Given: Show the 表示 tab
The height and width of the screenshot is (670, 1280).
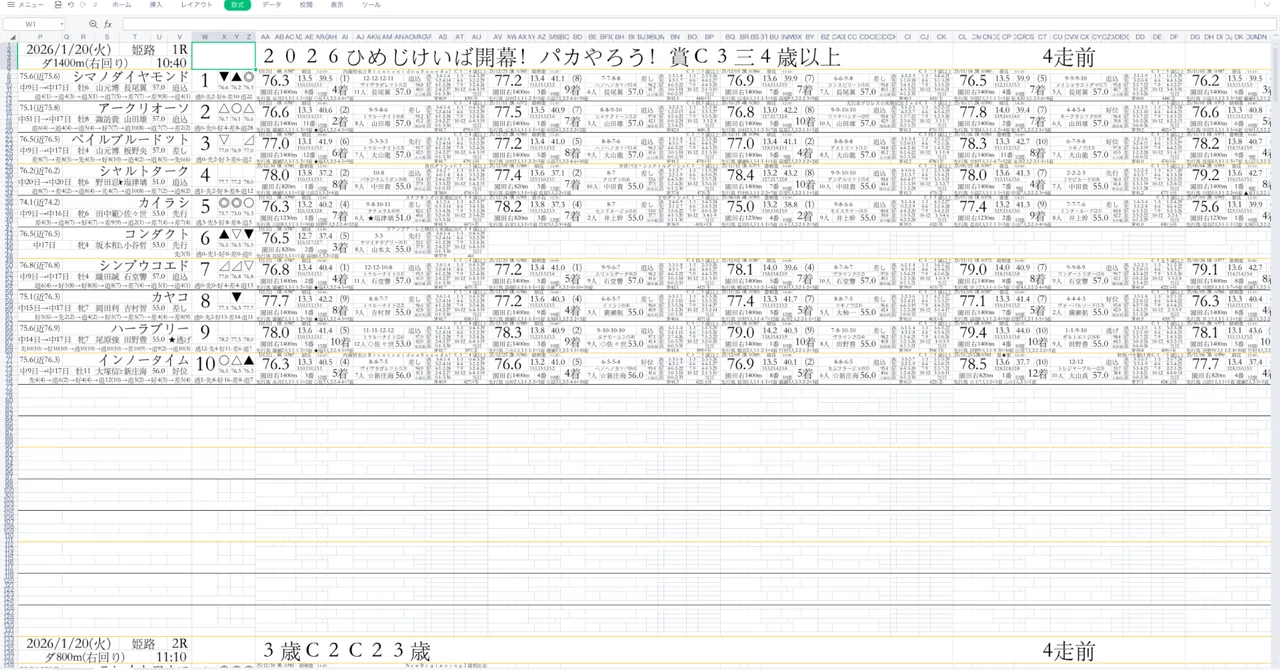Looking at the screenshot, I should coord(337,5).
